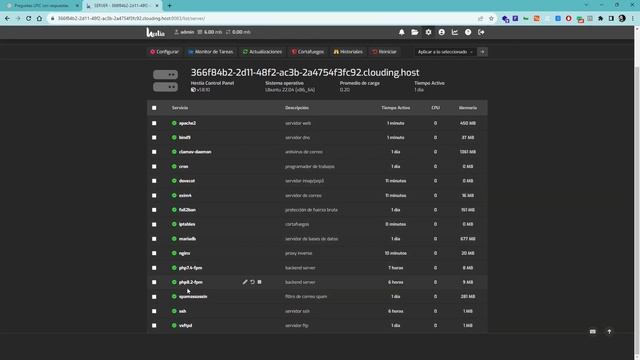Image resolution: width=640 pixels, height=360 pixels.
Task: Click the browser address bar URL
Action: click(x=131, y=18)
